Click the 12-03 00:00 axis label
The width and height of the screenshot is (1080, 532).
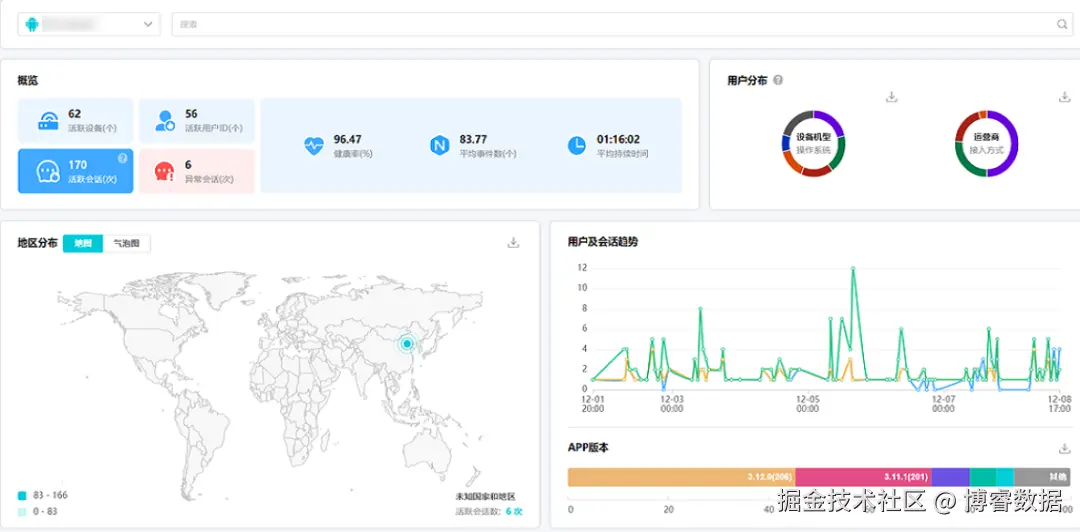tap(672, 404)
